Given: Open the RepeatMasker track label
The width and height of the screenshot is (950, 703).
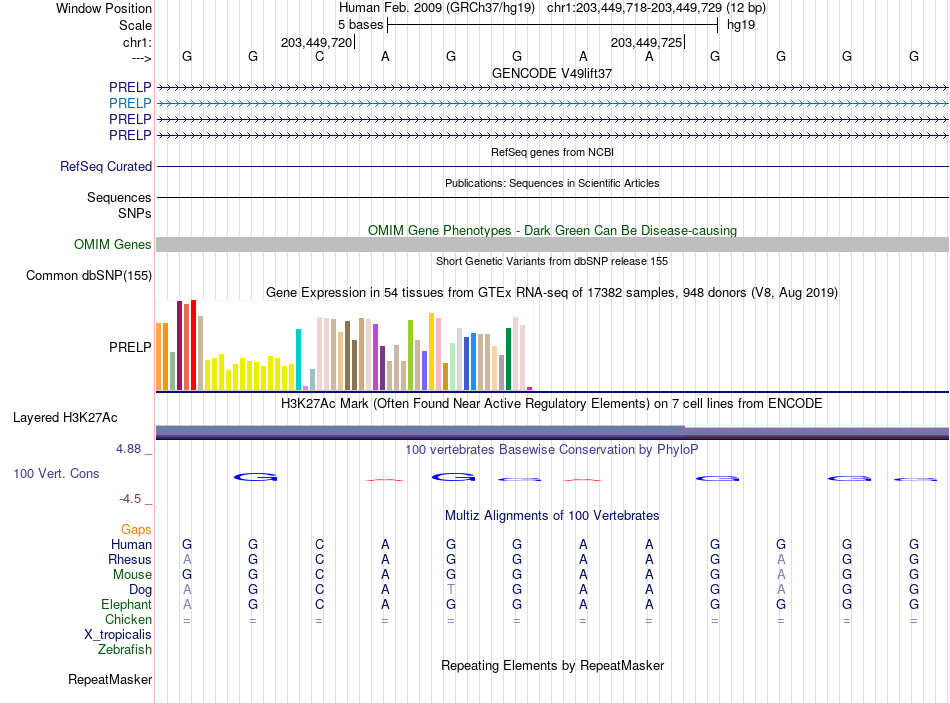Looking at the screenshot, I should click(110, 679).
